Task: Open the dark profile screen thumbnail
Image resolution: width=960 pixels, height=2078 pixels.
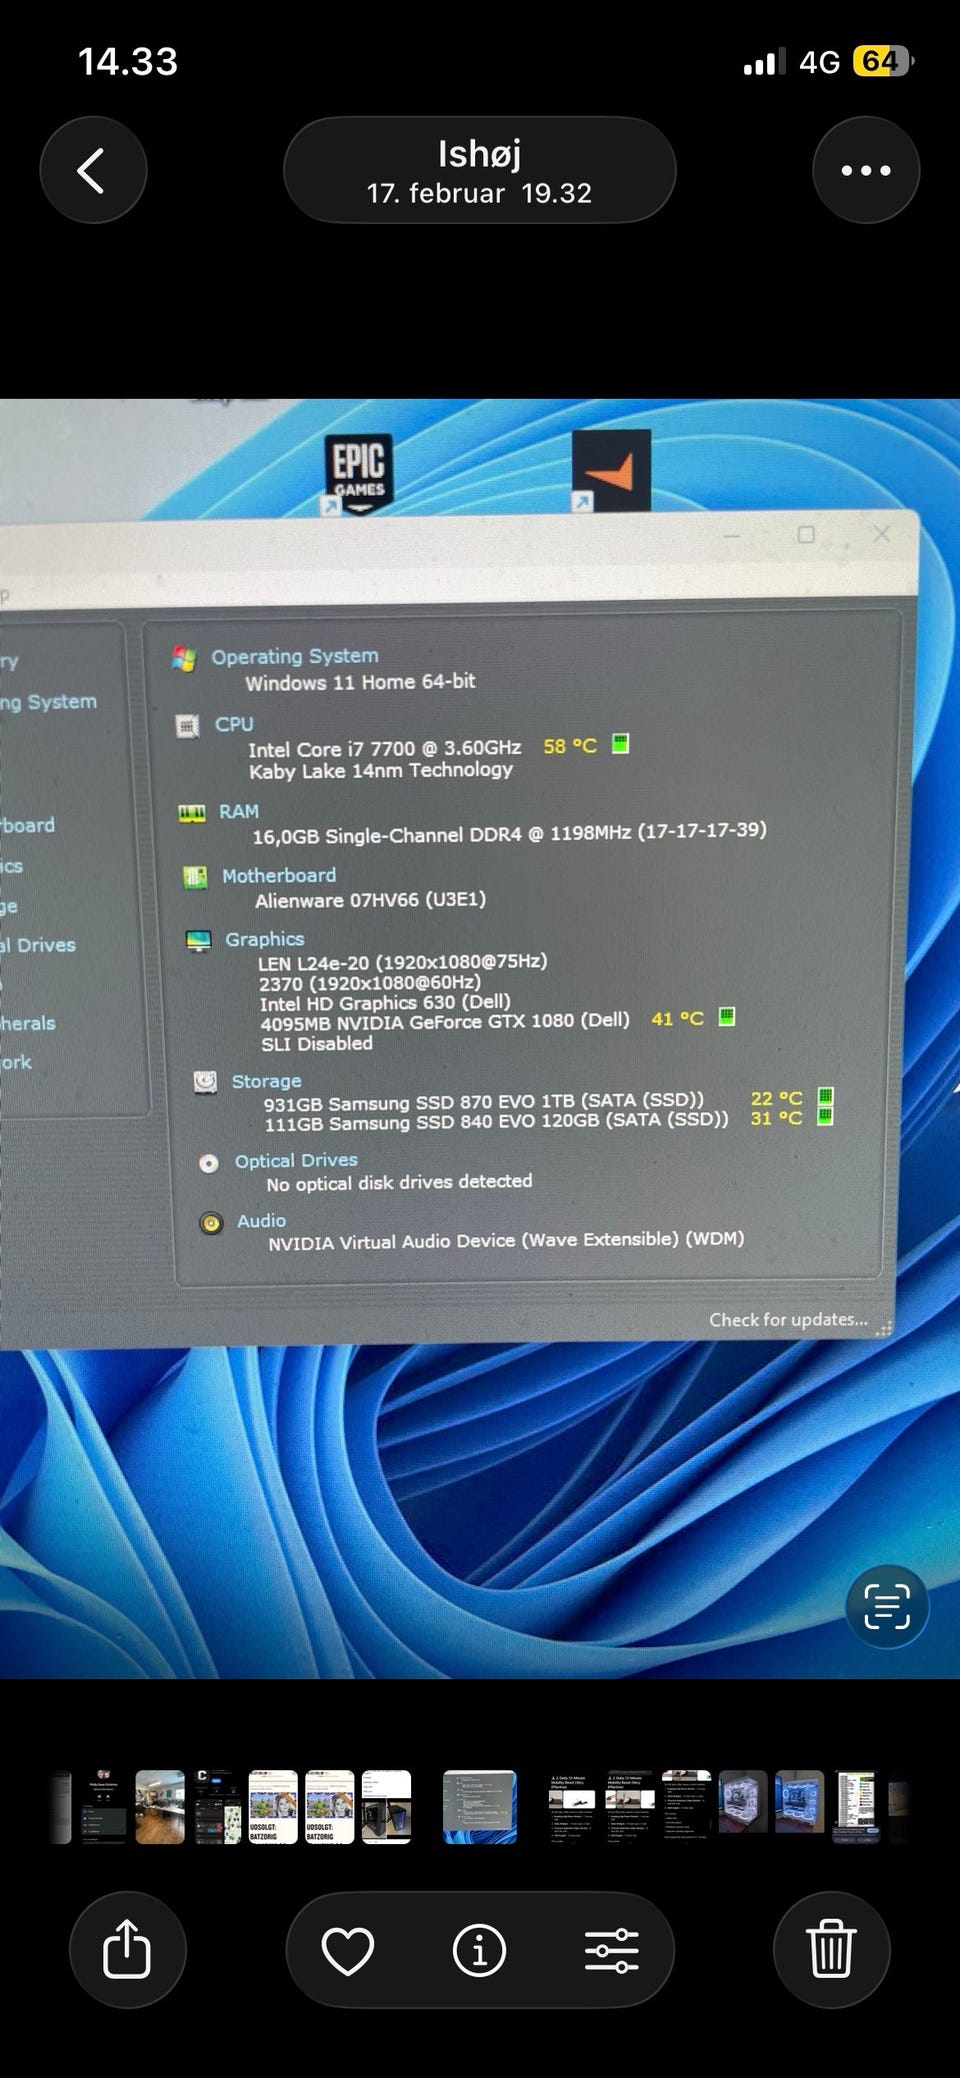Action: tap(104, 1807)
